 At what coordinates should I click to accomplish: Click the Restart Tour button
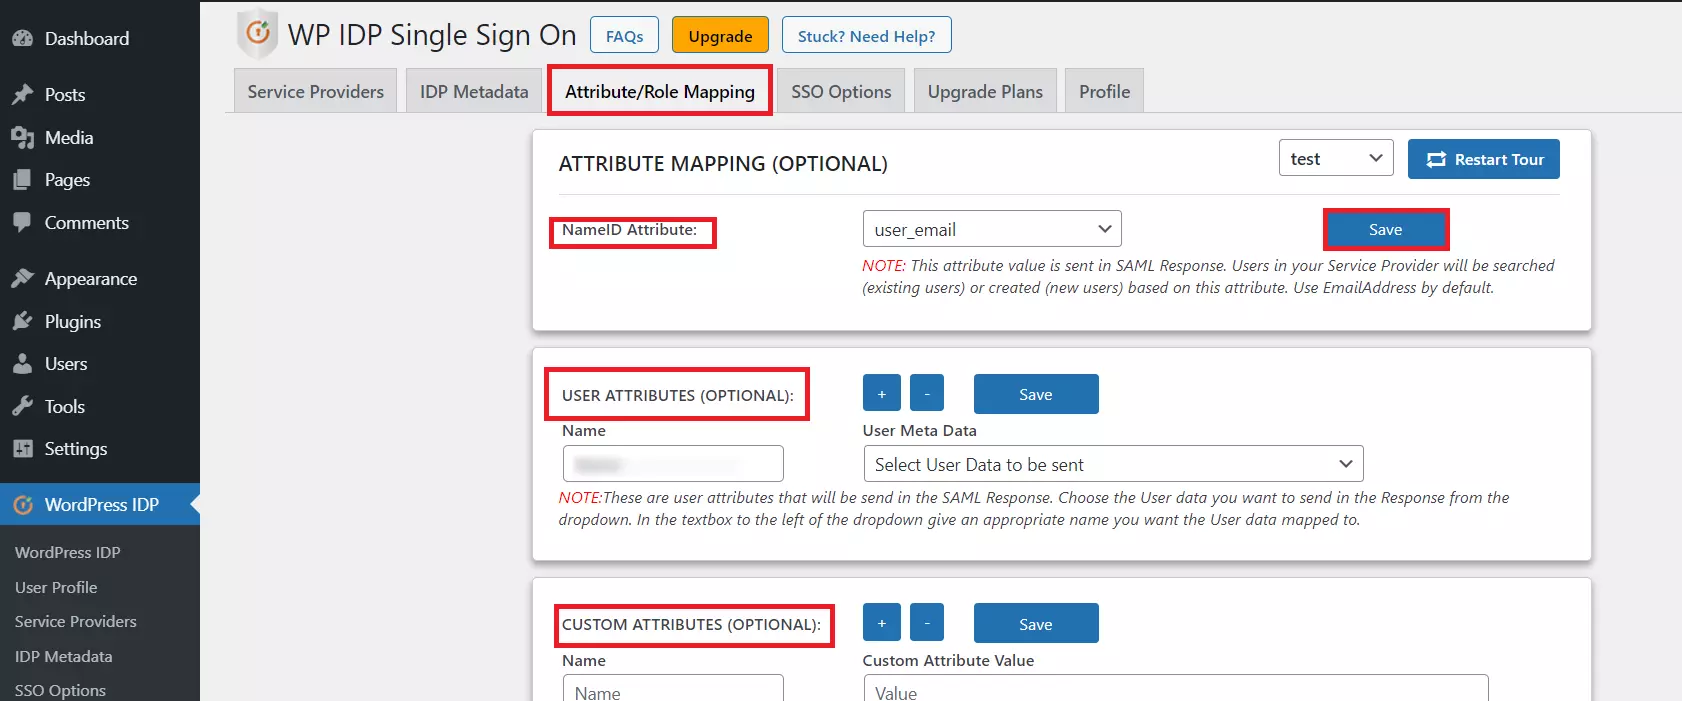(x=1483, y=159)
